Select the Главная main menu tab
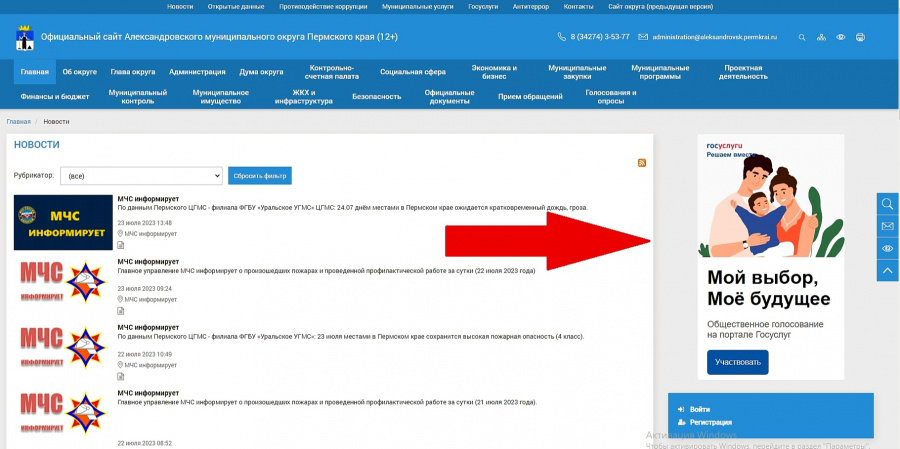Screen dimensions: 900x449 click(34, 72)
